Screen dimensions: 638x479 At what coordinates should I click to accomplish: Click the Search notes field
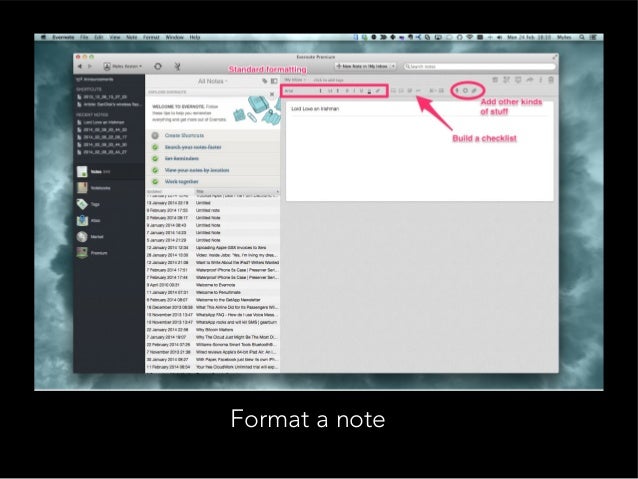(x=479, y=66)
